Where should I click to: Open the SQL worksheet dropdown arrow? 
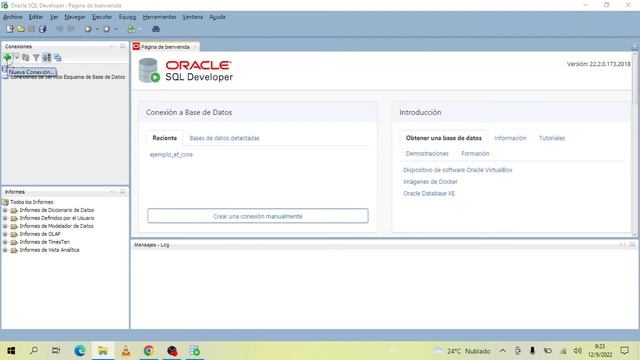point(140,29)
